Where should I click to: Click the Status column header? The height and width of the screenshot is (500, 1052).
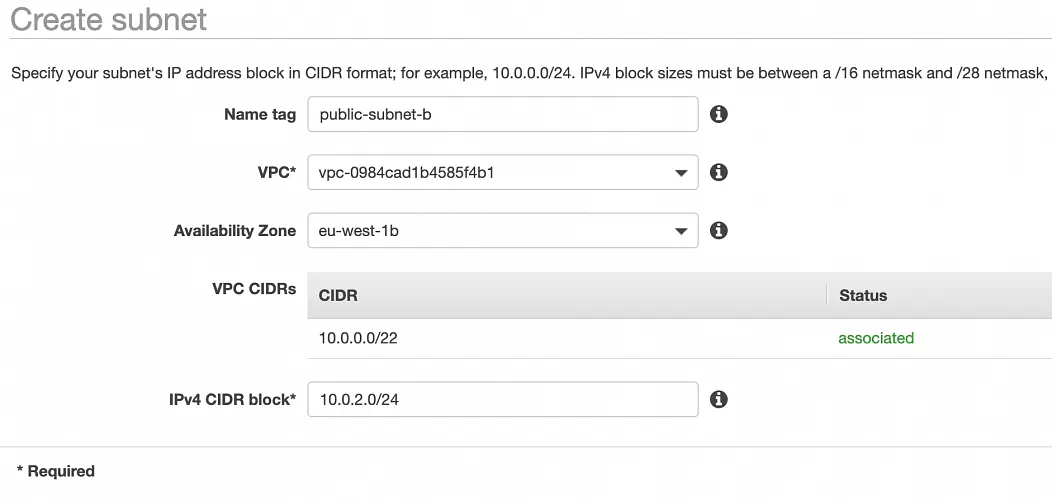point(863,295)
